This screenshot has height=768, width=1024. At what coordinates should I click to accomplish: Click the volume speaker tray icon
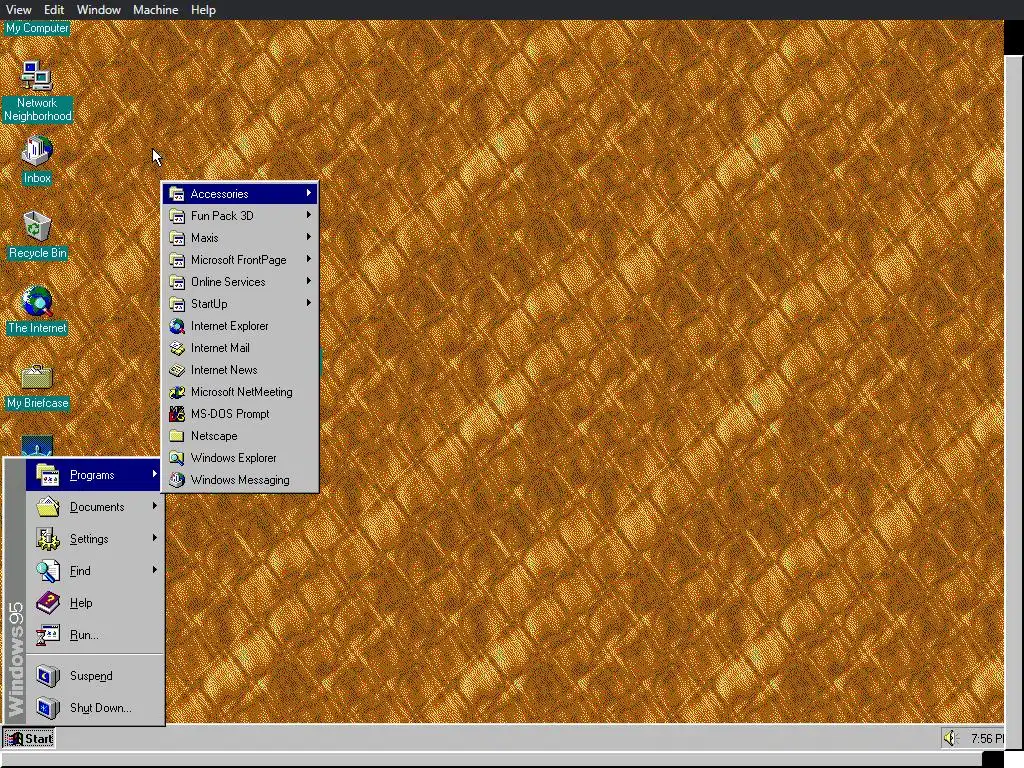click(950, 738)
